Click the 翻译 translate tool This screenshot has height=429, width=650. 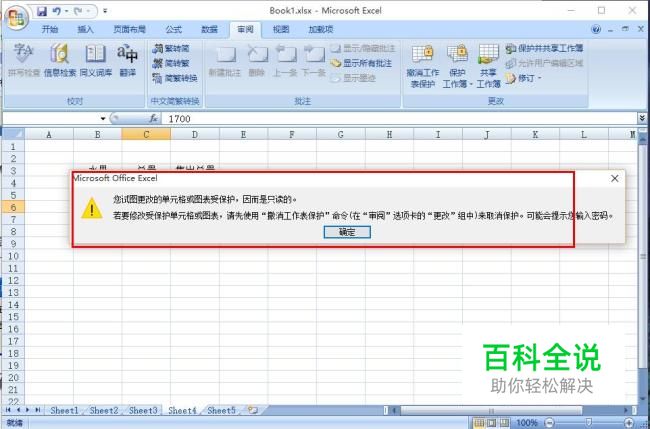[128, 60]
